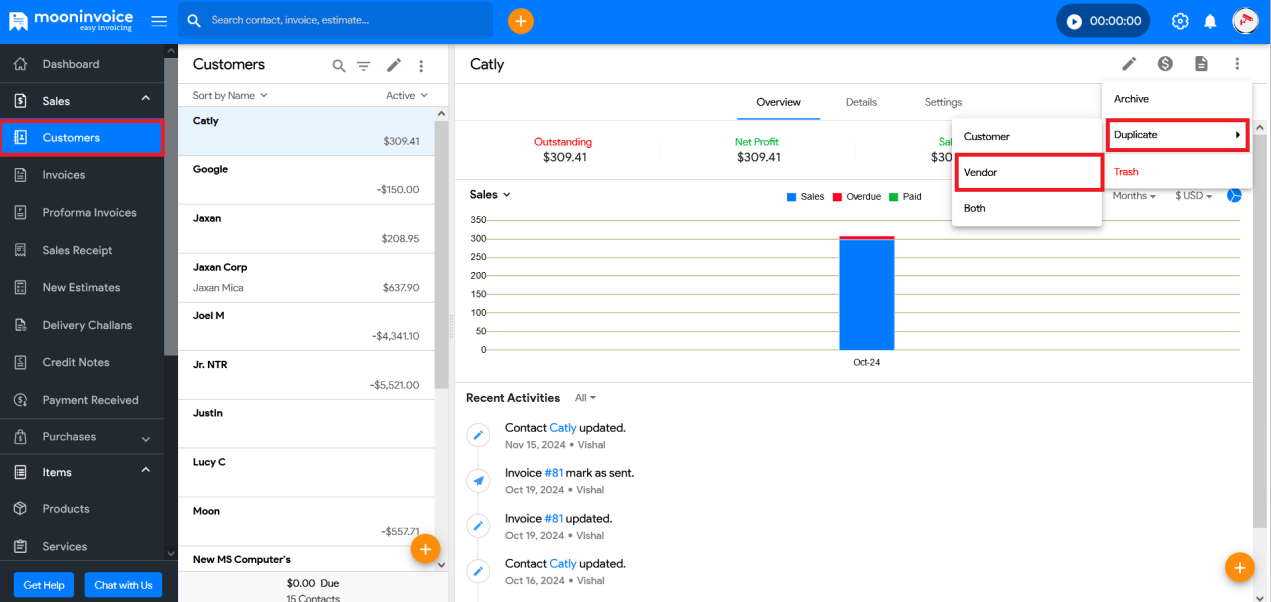Open Duplicate submenu item
The width and height of the screenshot is (1271, 602).
coord(1177,135)
